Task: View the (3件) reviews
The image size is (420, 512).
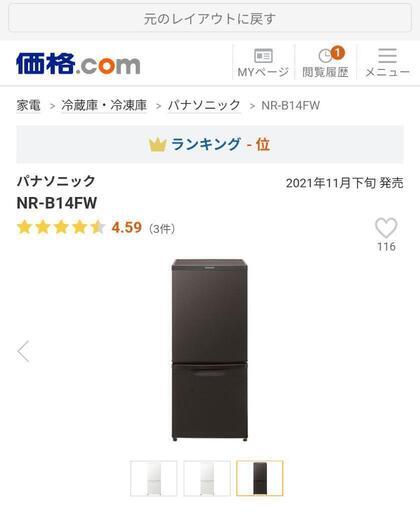Action: pos(162,229)
